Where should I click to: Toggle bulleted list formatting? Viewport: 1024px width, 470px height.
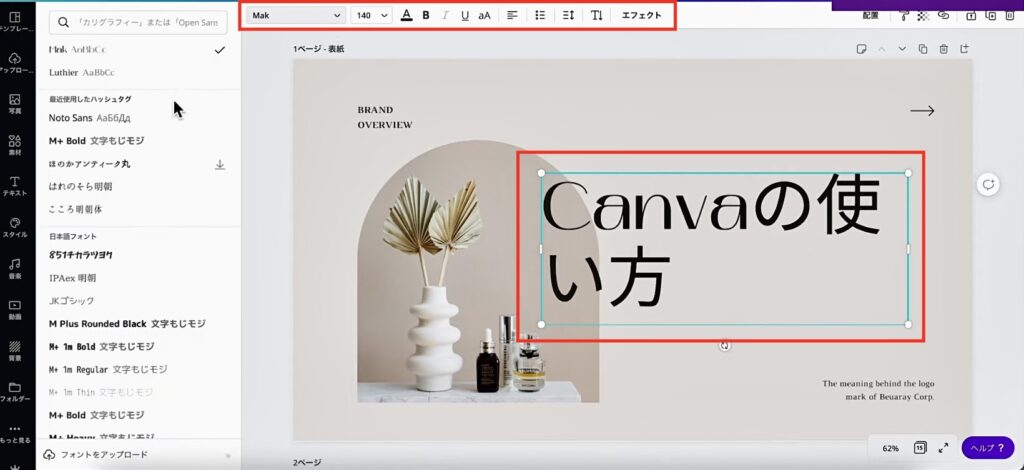pos(540,15)
